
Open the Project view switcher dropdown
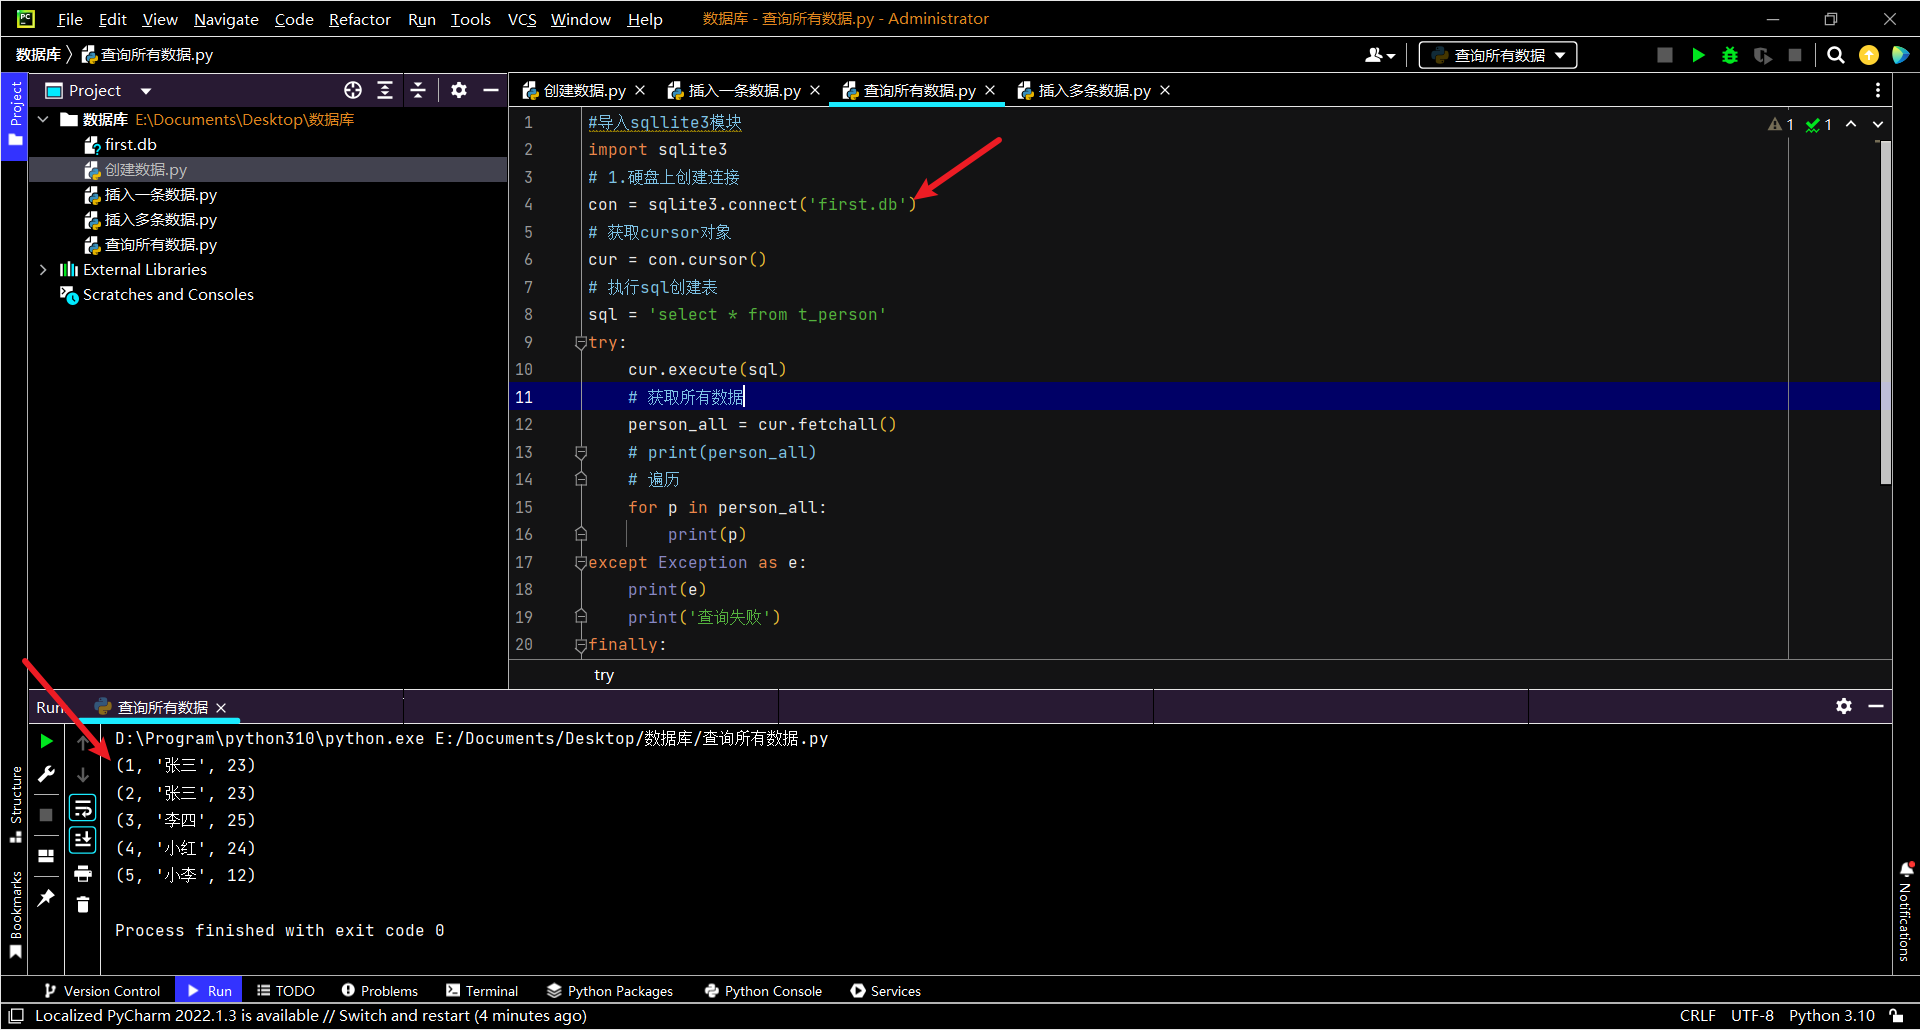point(144,90)
